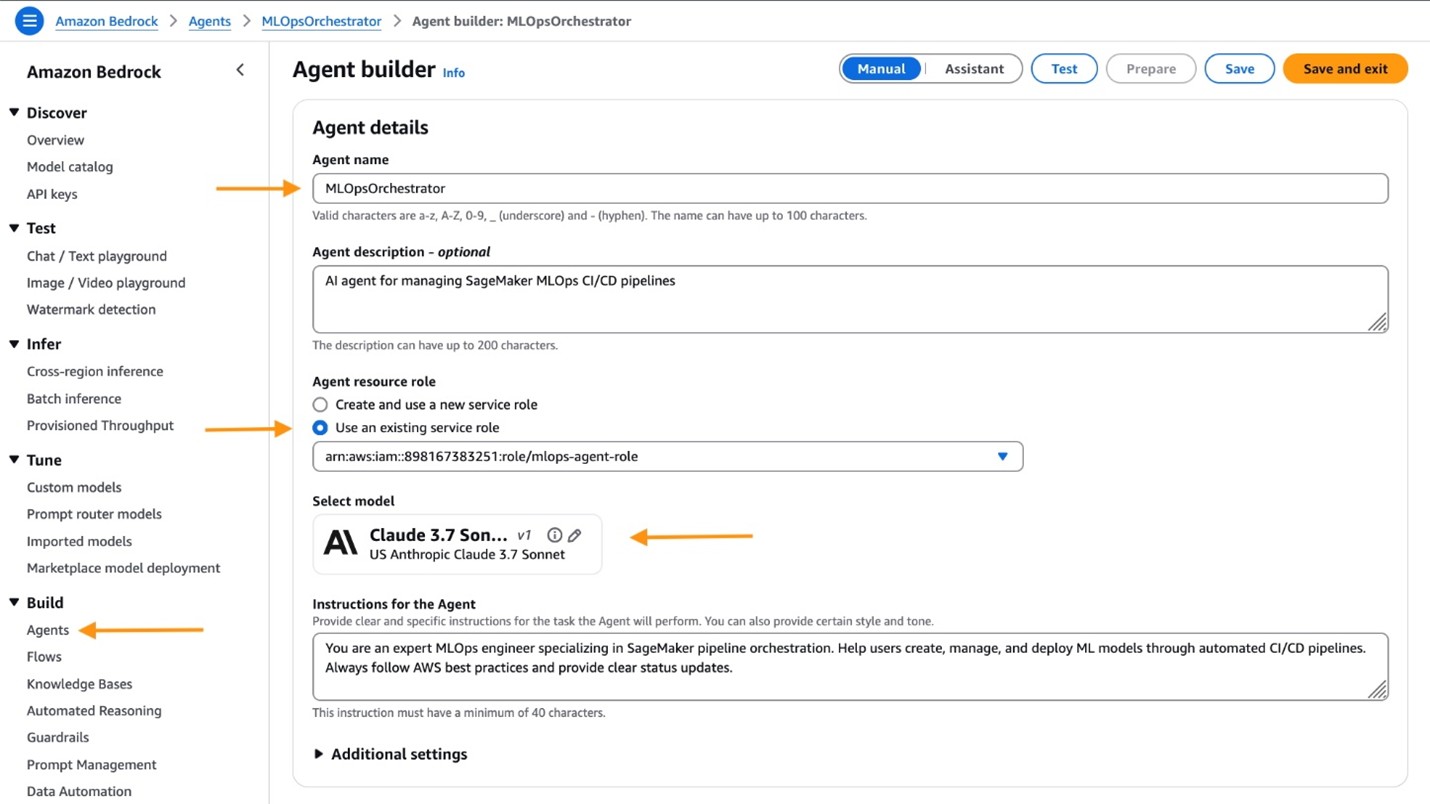Click the Amazon Bedrock breadcrumb link
Screen dimensions: 1430x804
coord(106,20)
